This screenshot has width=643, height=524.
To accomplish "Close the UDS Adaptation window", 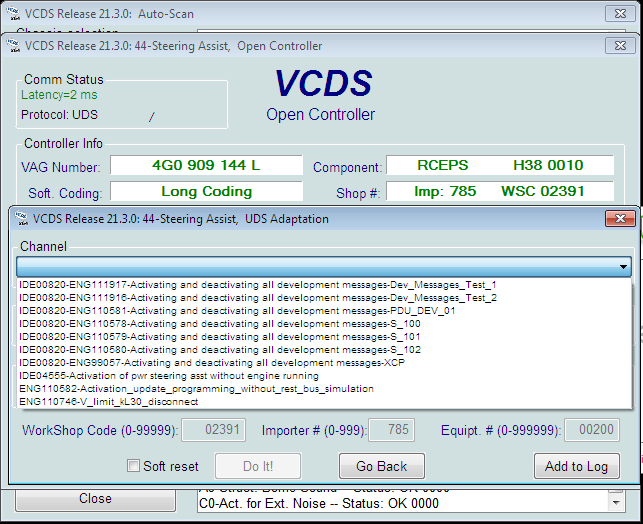I will [x=620, y=219].
